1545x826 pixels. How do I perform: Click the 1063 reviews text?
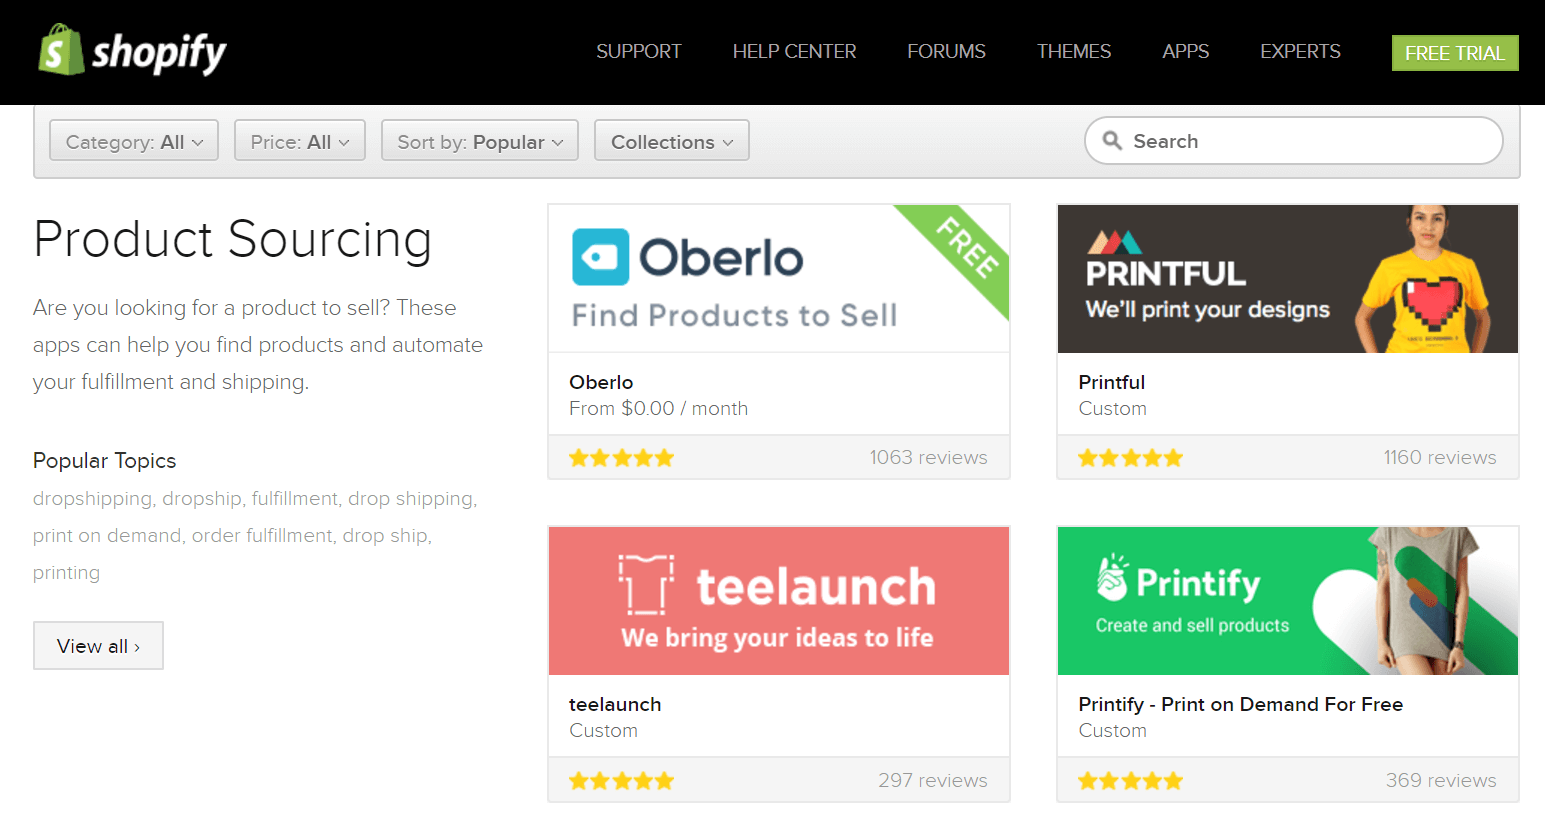click(x=928, y=457)
